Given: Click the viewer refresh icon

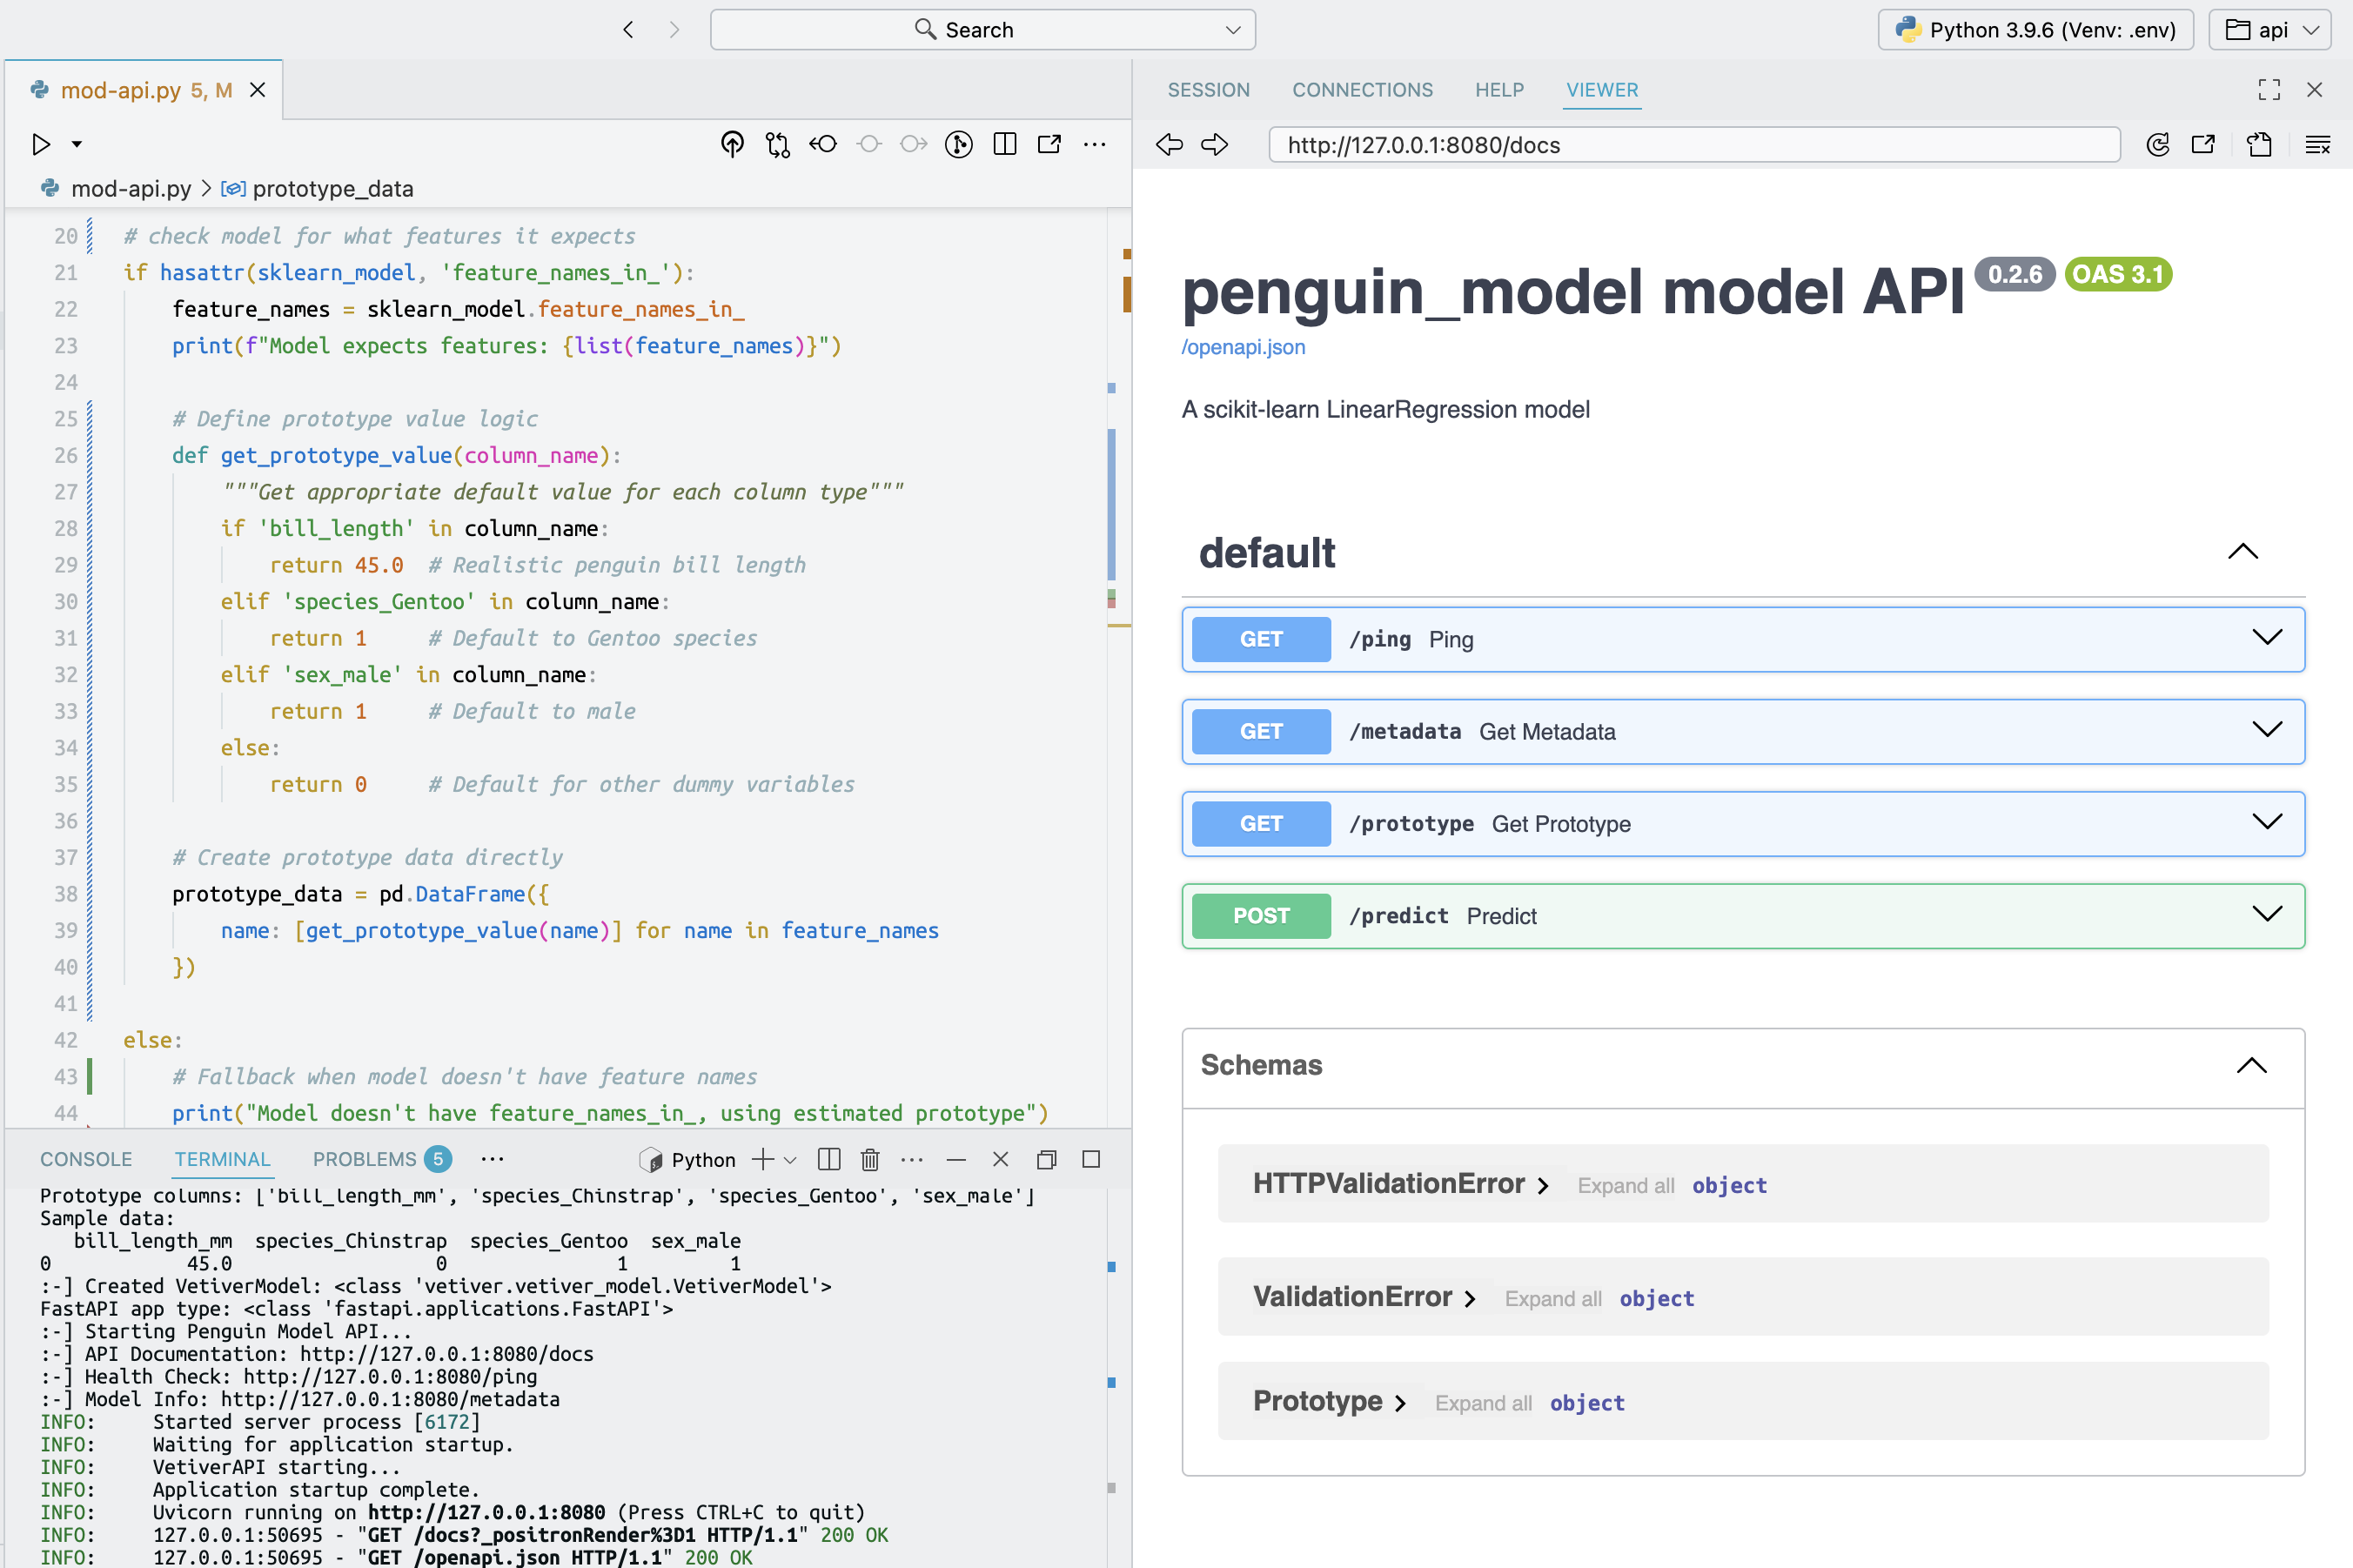Looking at the screenshot, I should [x=2157, y=145].
